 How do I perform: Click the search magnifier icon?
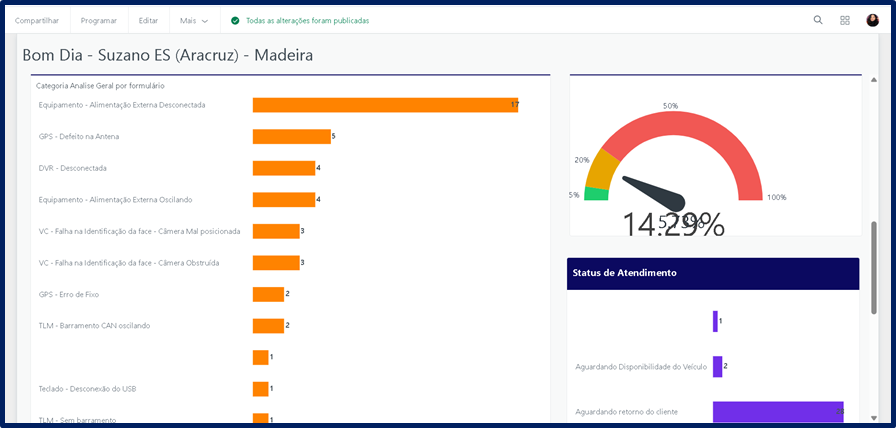[818, 20]
